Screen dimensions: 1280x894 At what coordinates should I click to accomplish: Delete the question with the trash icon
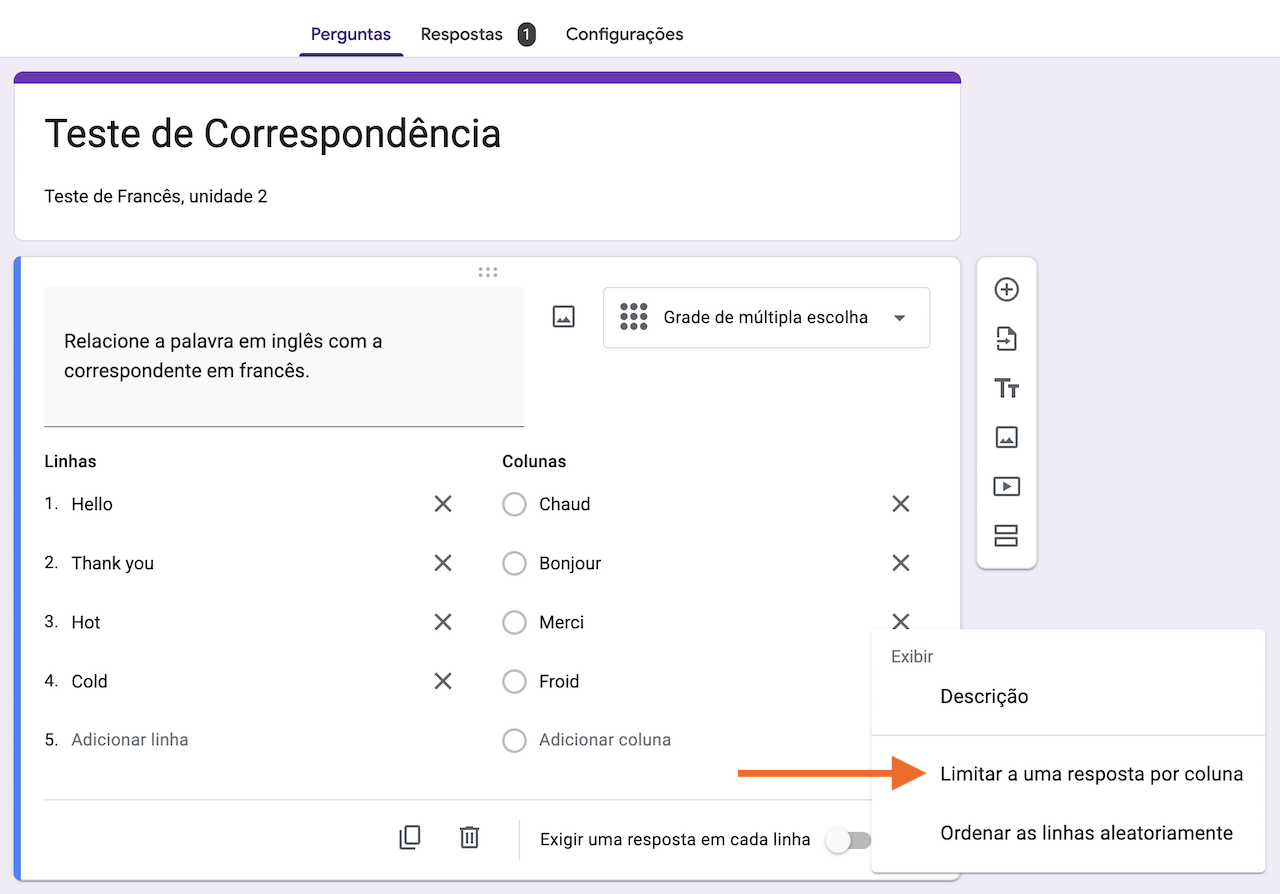(x=469, y=838)
